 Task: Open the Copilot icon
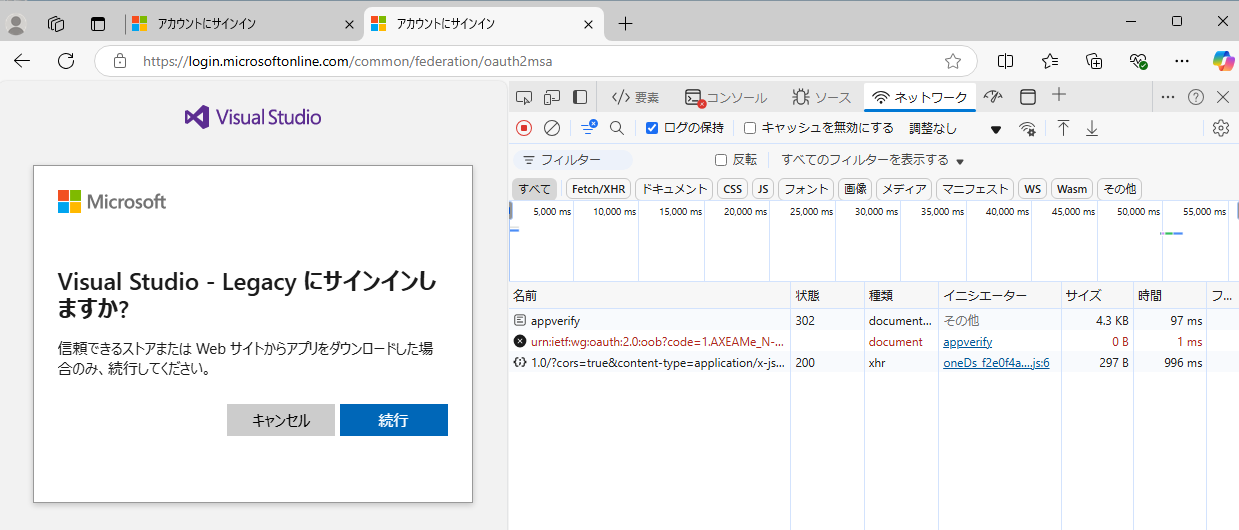click(1223, 61)
